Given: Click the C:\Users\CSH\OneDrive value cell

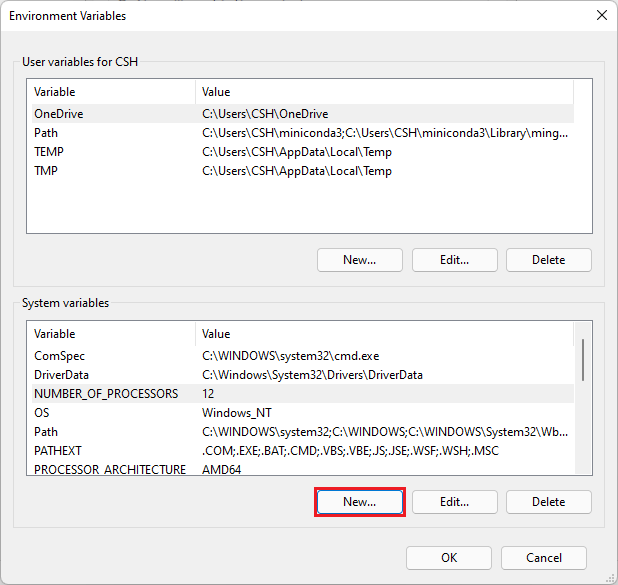Looking at the screenshot, I should point(265,114).
